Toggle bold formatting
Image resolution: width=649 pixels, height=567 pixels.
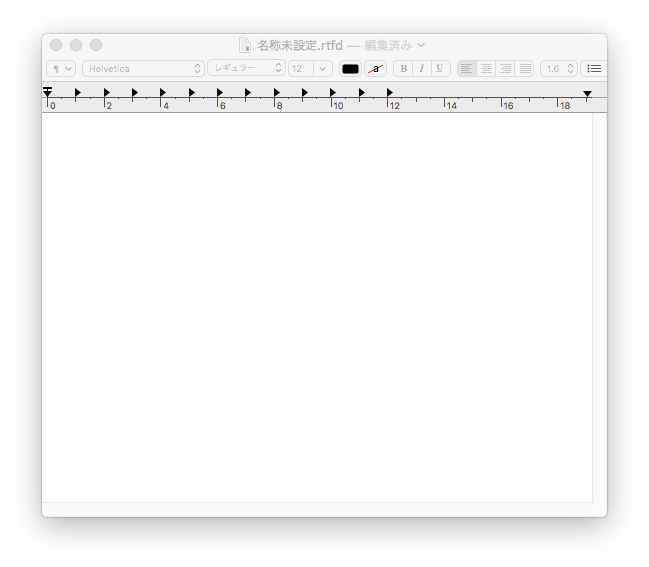point(403,69)
